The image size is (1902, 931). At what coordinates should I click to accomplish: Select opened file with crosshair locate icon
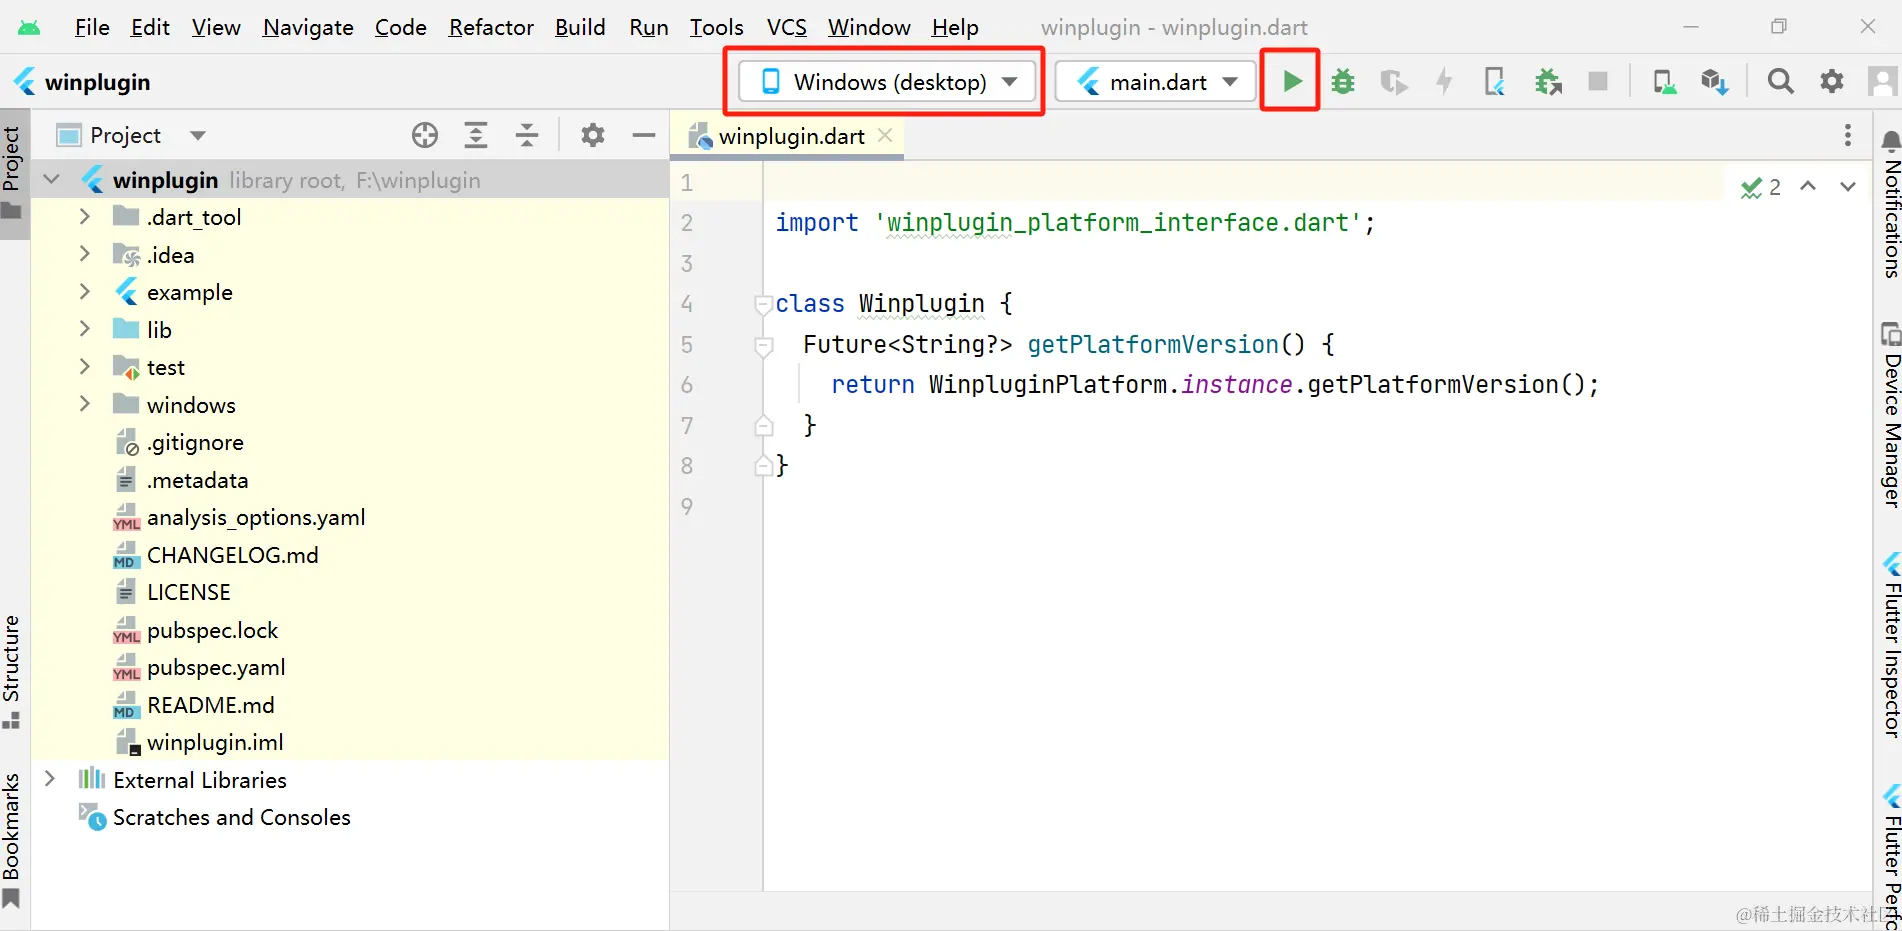pos(425,135)
